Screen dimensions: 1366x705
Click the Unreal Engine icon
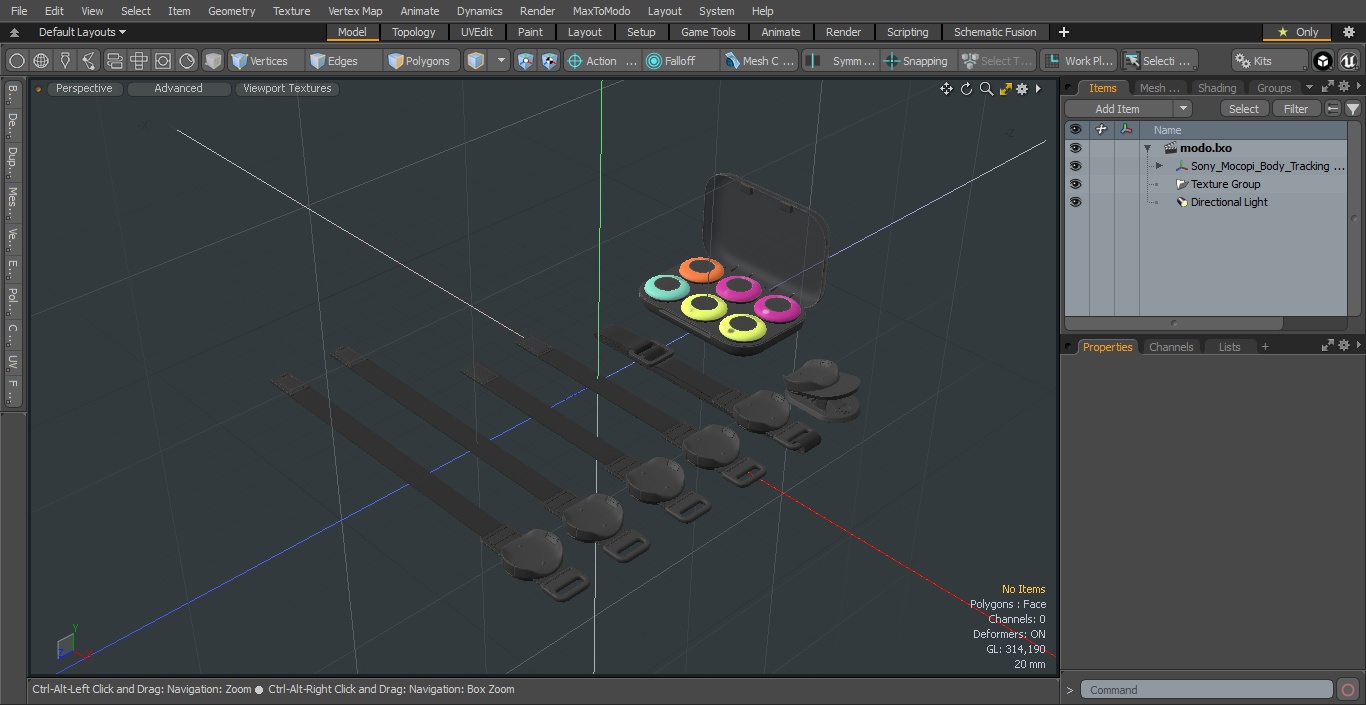tap(1349, 61)
